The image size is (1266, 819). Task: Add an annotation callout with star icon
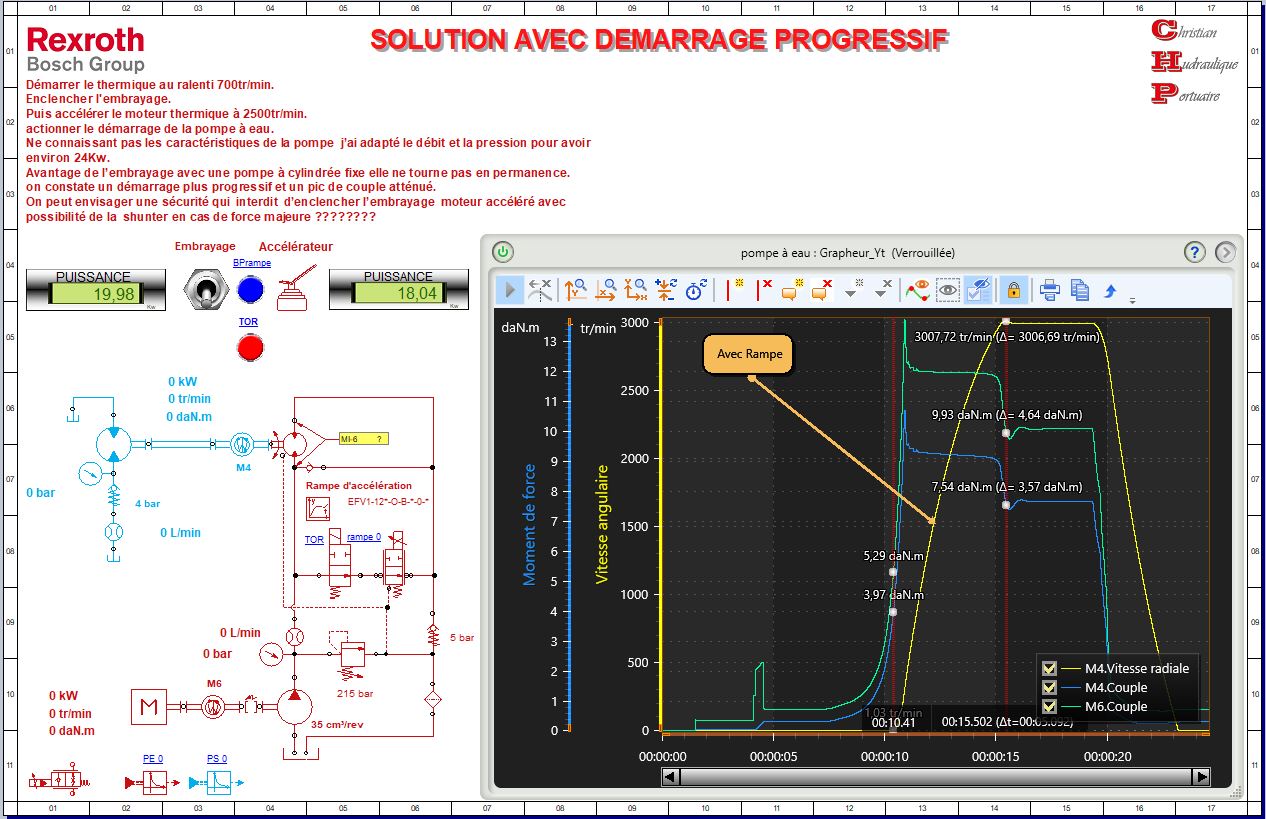pos(793,290)
